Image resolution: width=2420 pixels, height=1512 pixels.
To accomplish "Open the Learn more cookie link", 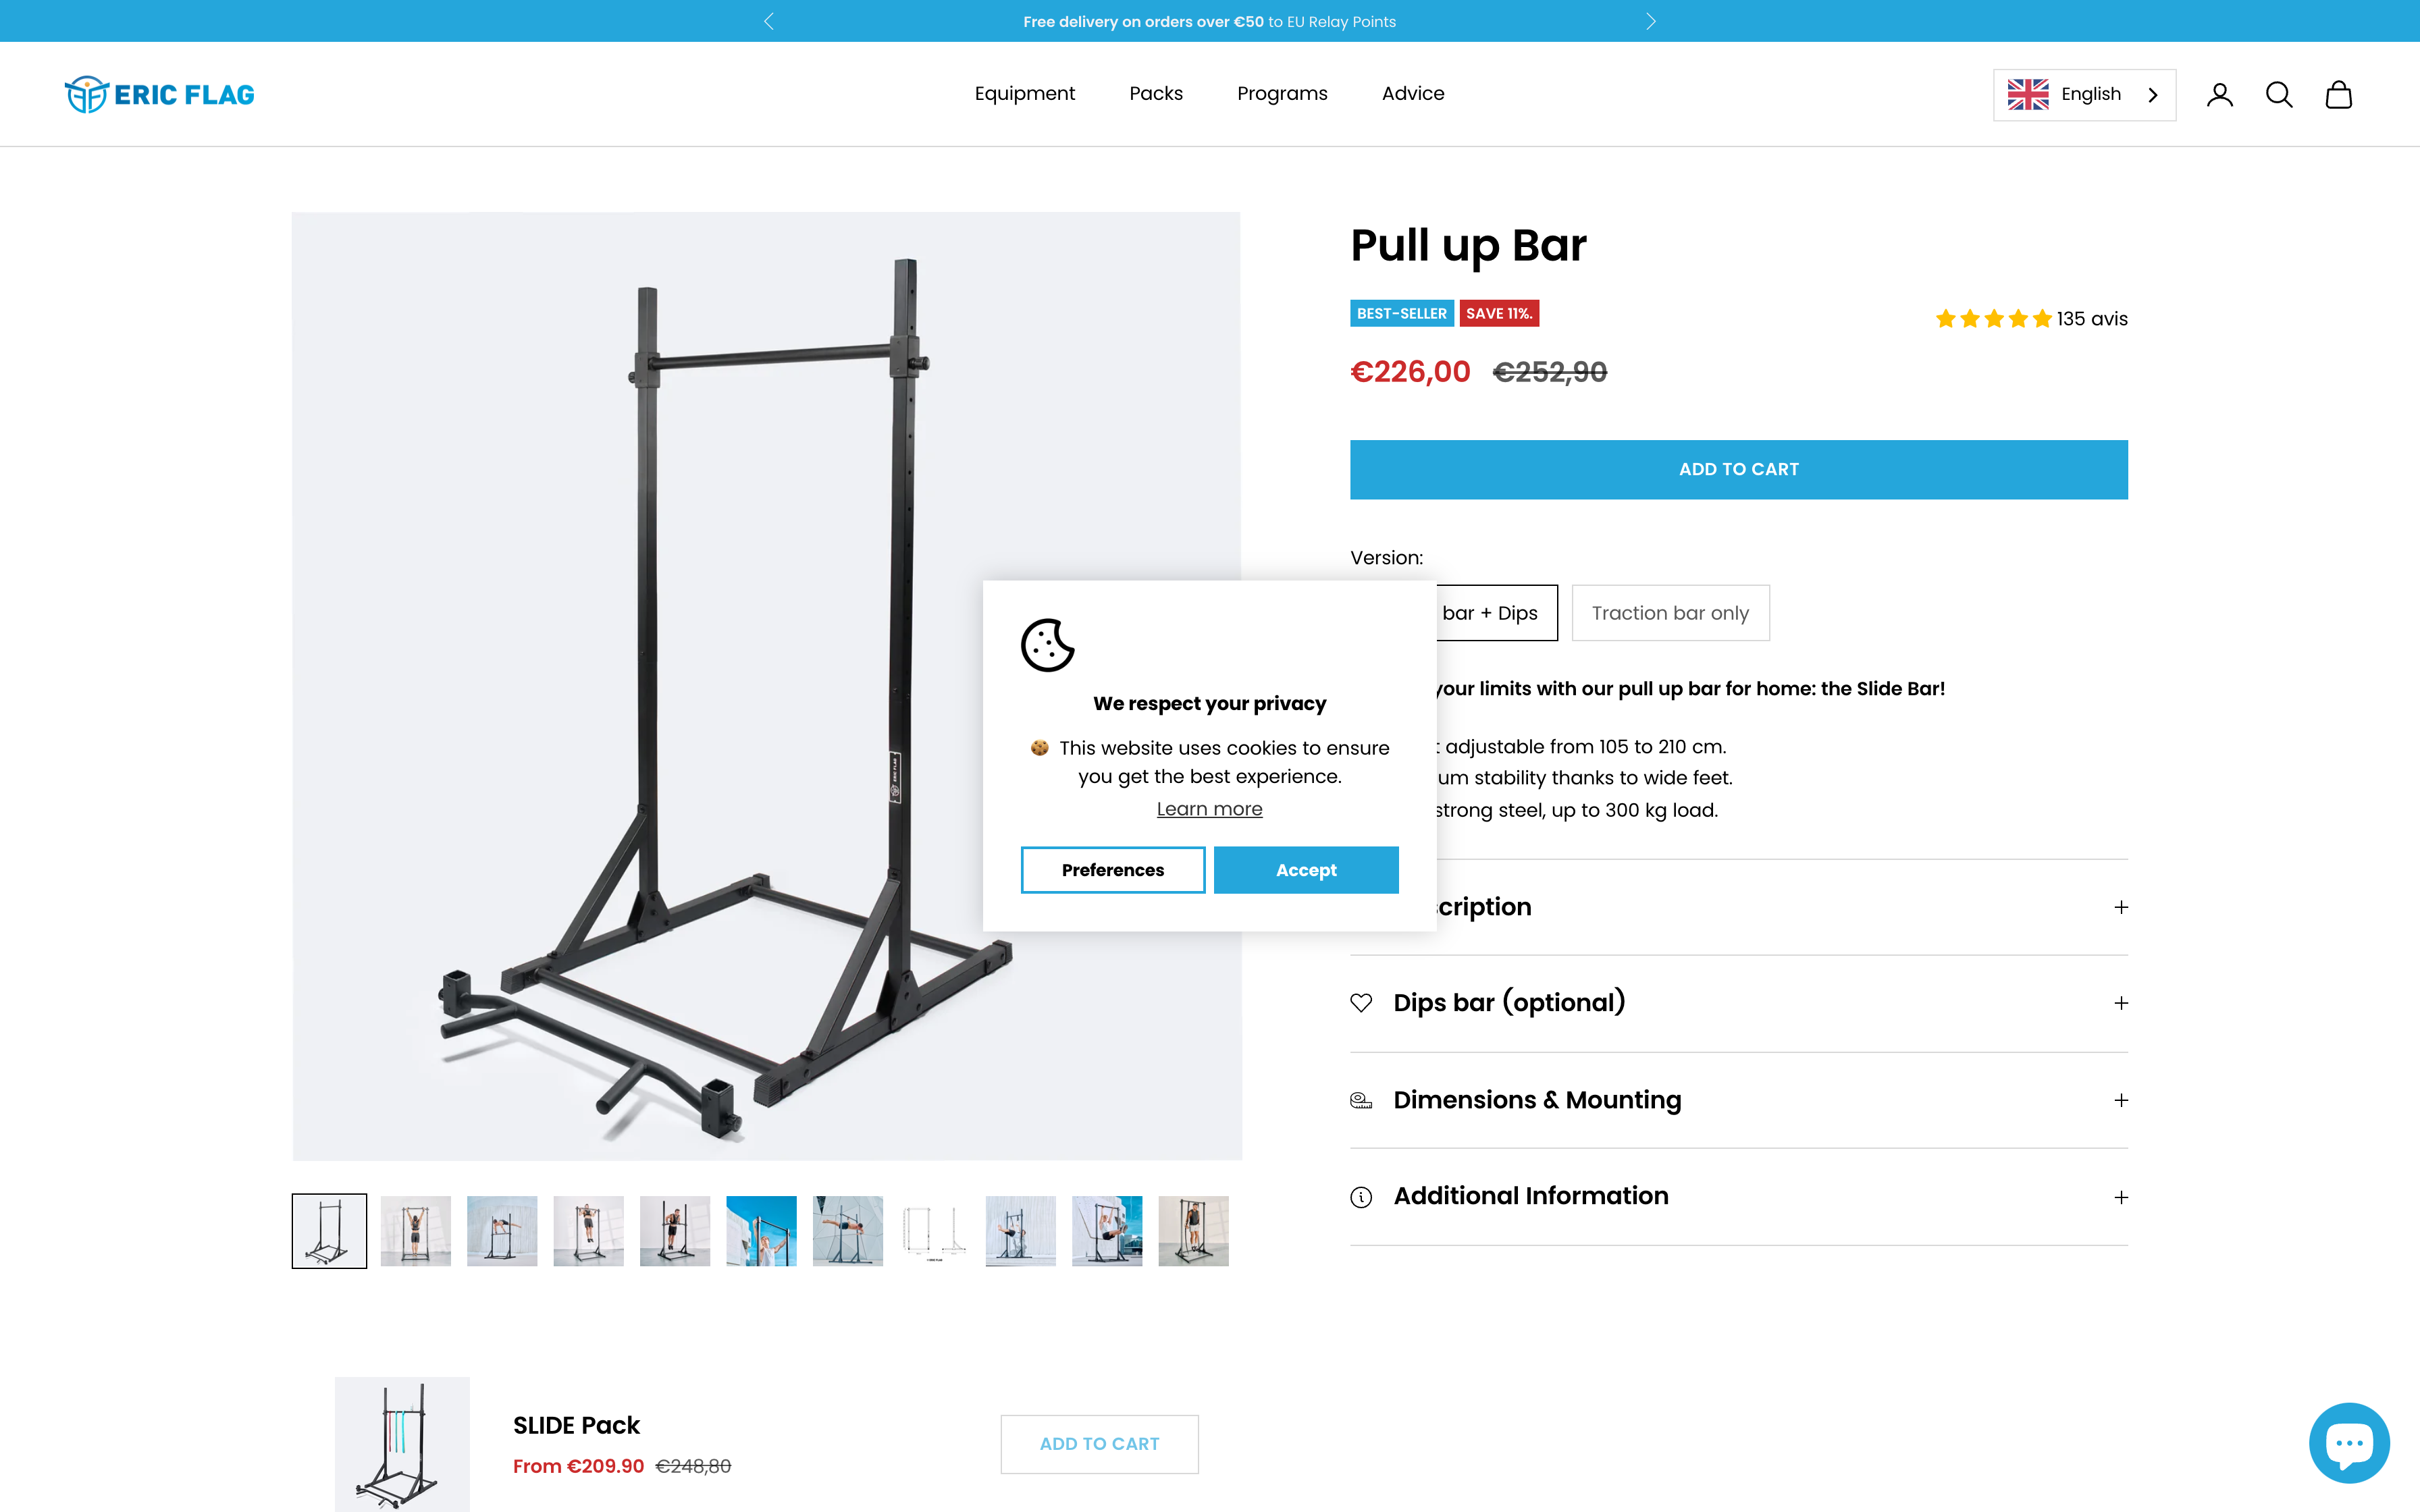I will pos(1209,808).
